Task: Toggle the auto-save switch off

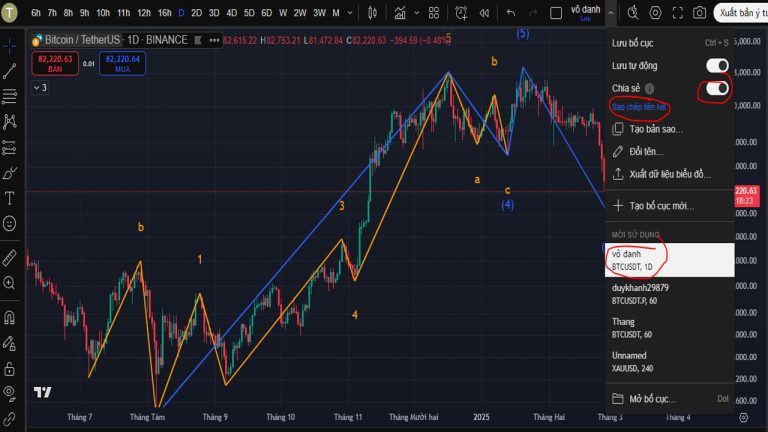Action: [717, 66]
